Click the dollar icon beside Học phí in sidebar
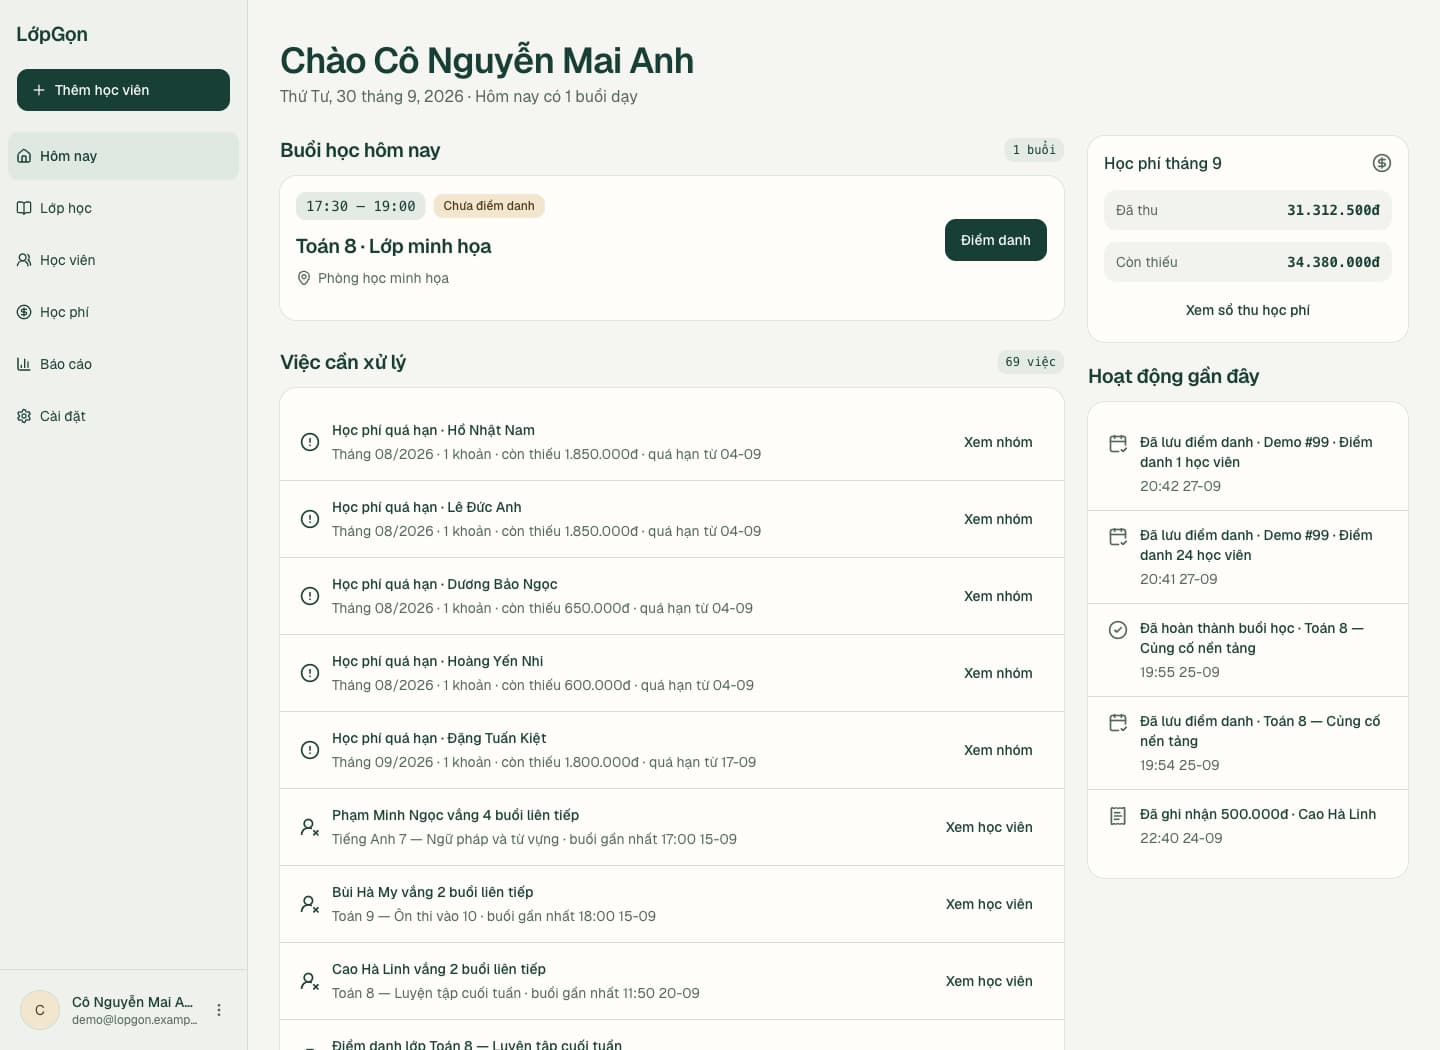 [x=24, y=312]
